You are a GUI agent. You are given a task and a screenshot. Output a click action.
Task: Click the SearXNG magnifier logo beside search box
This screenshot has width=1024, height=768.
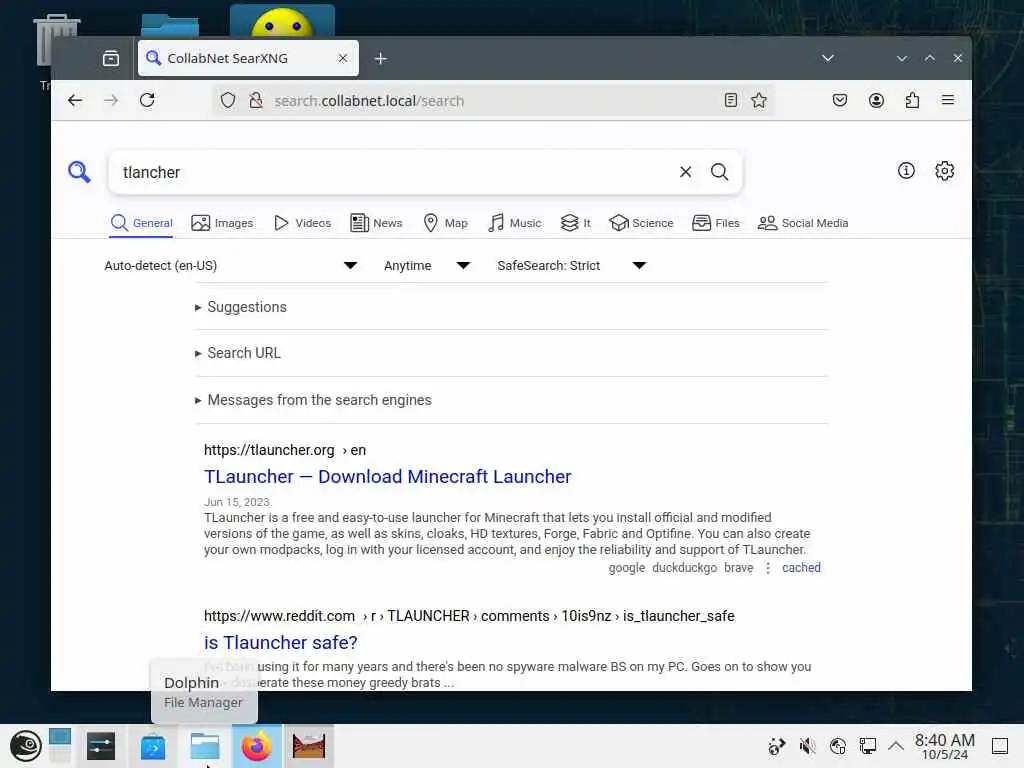point(79,172)
